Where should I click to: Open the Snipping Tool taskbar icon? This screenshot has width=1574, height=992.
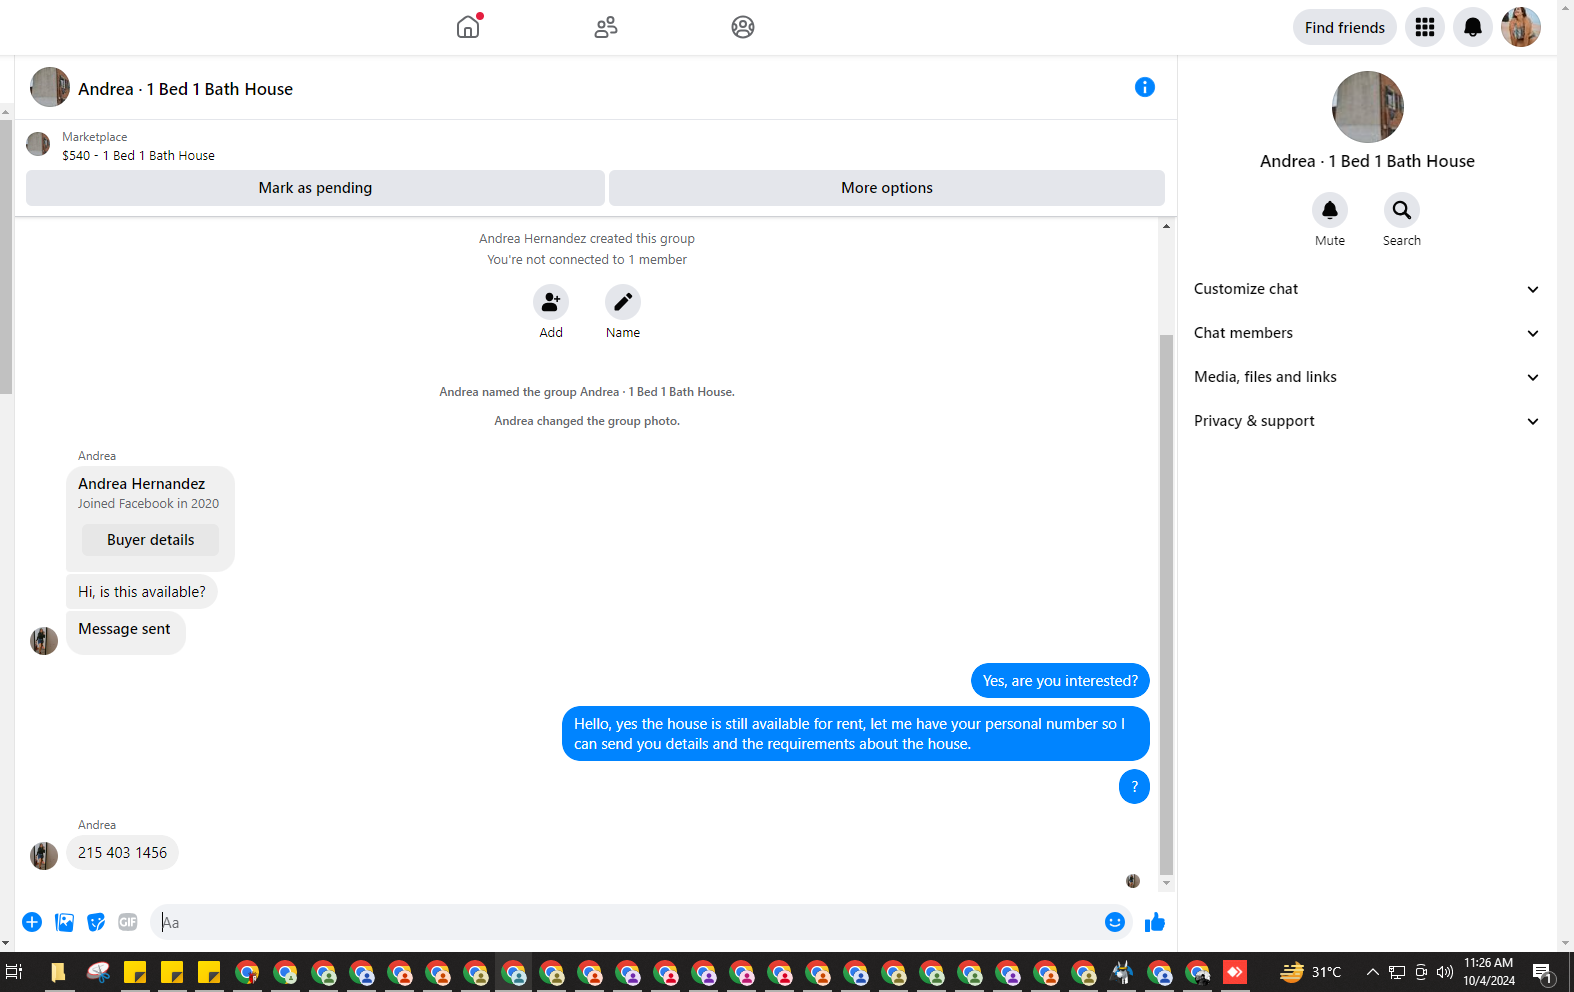pyautogui.click(x=98, y=972)
